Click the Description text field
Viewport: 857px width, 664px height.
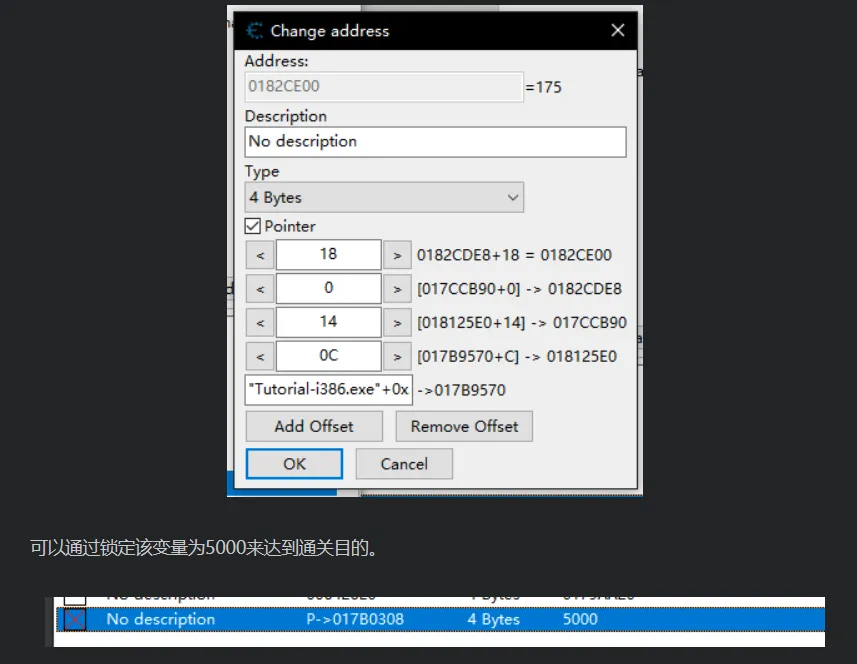(x=435, y=142)
